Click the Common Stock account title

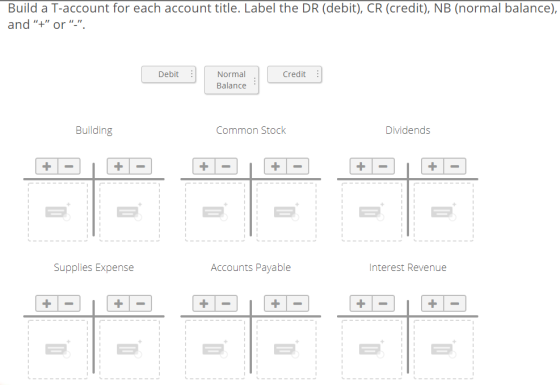251,130
